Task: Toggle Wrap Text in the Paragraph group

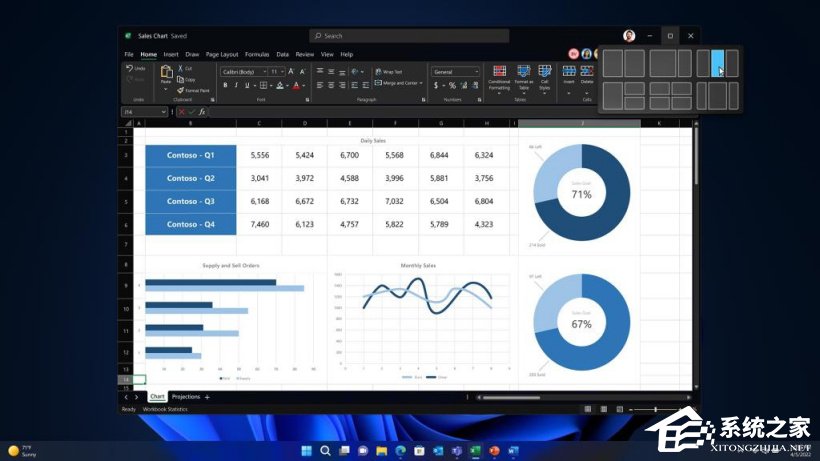Action: coord(388,72)
